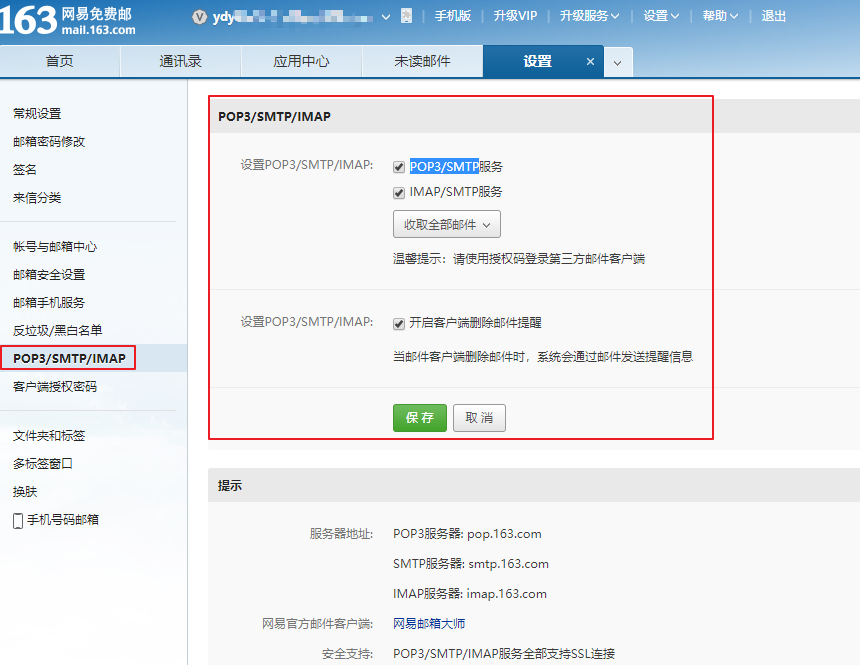Open the 收取全部邮件 dropdown
This screenshot has height=665, width=860.
[x=446, y=224]
